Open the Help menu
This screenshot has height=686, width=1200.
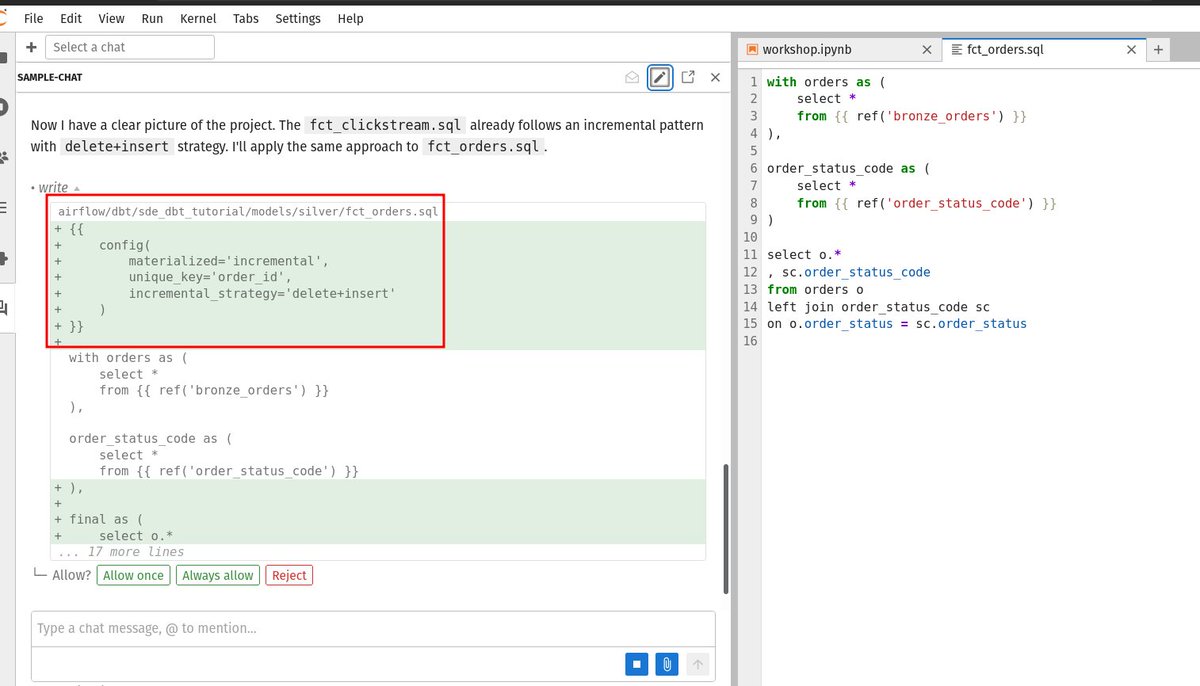click(x=350, y=18)
